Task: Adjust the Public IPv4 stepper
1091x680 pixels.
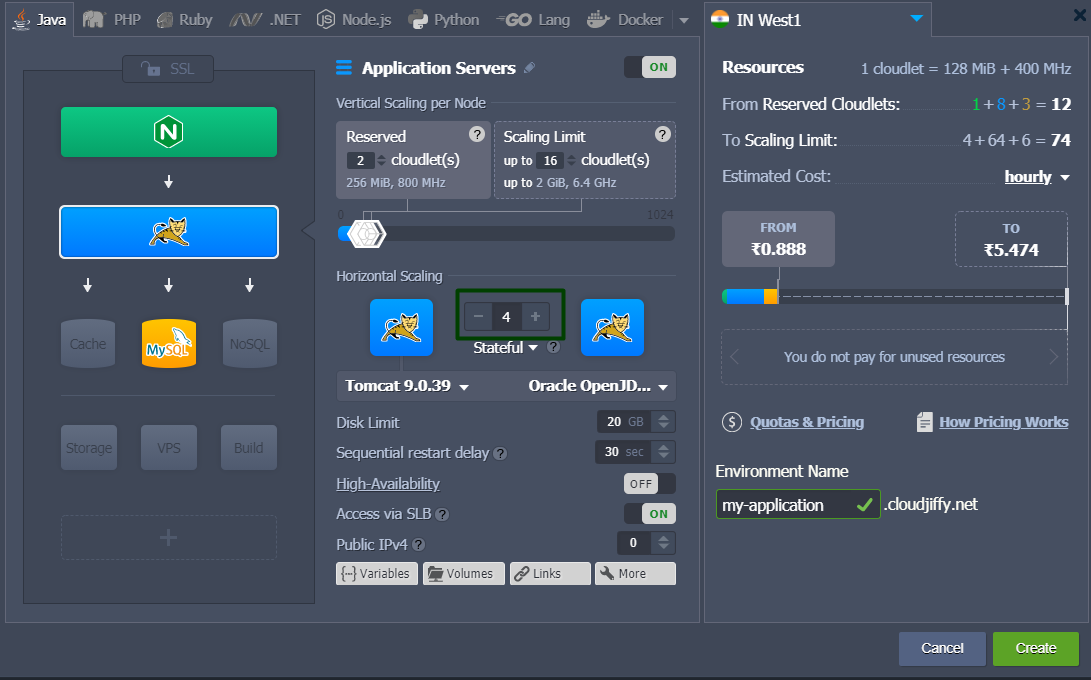Action: (664, 542)
